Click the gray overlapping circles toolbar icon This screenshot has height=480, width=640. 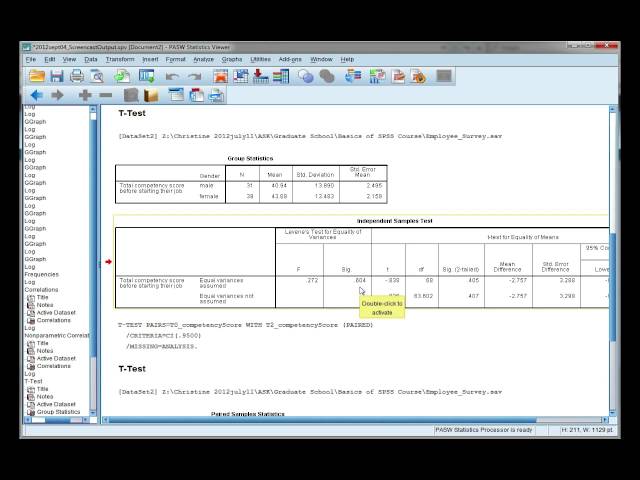[327, 76]
